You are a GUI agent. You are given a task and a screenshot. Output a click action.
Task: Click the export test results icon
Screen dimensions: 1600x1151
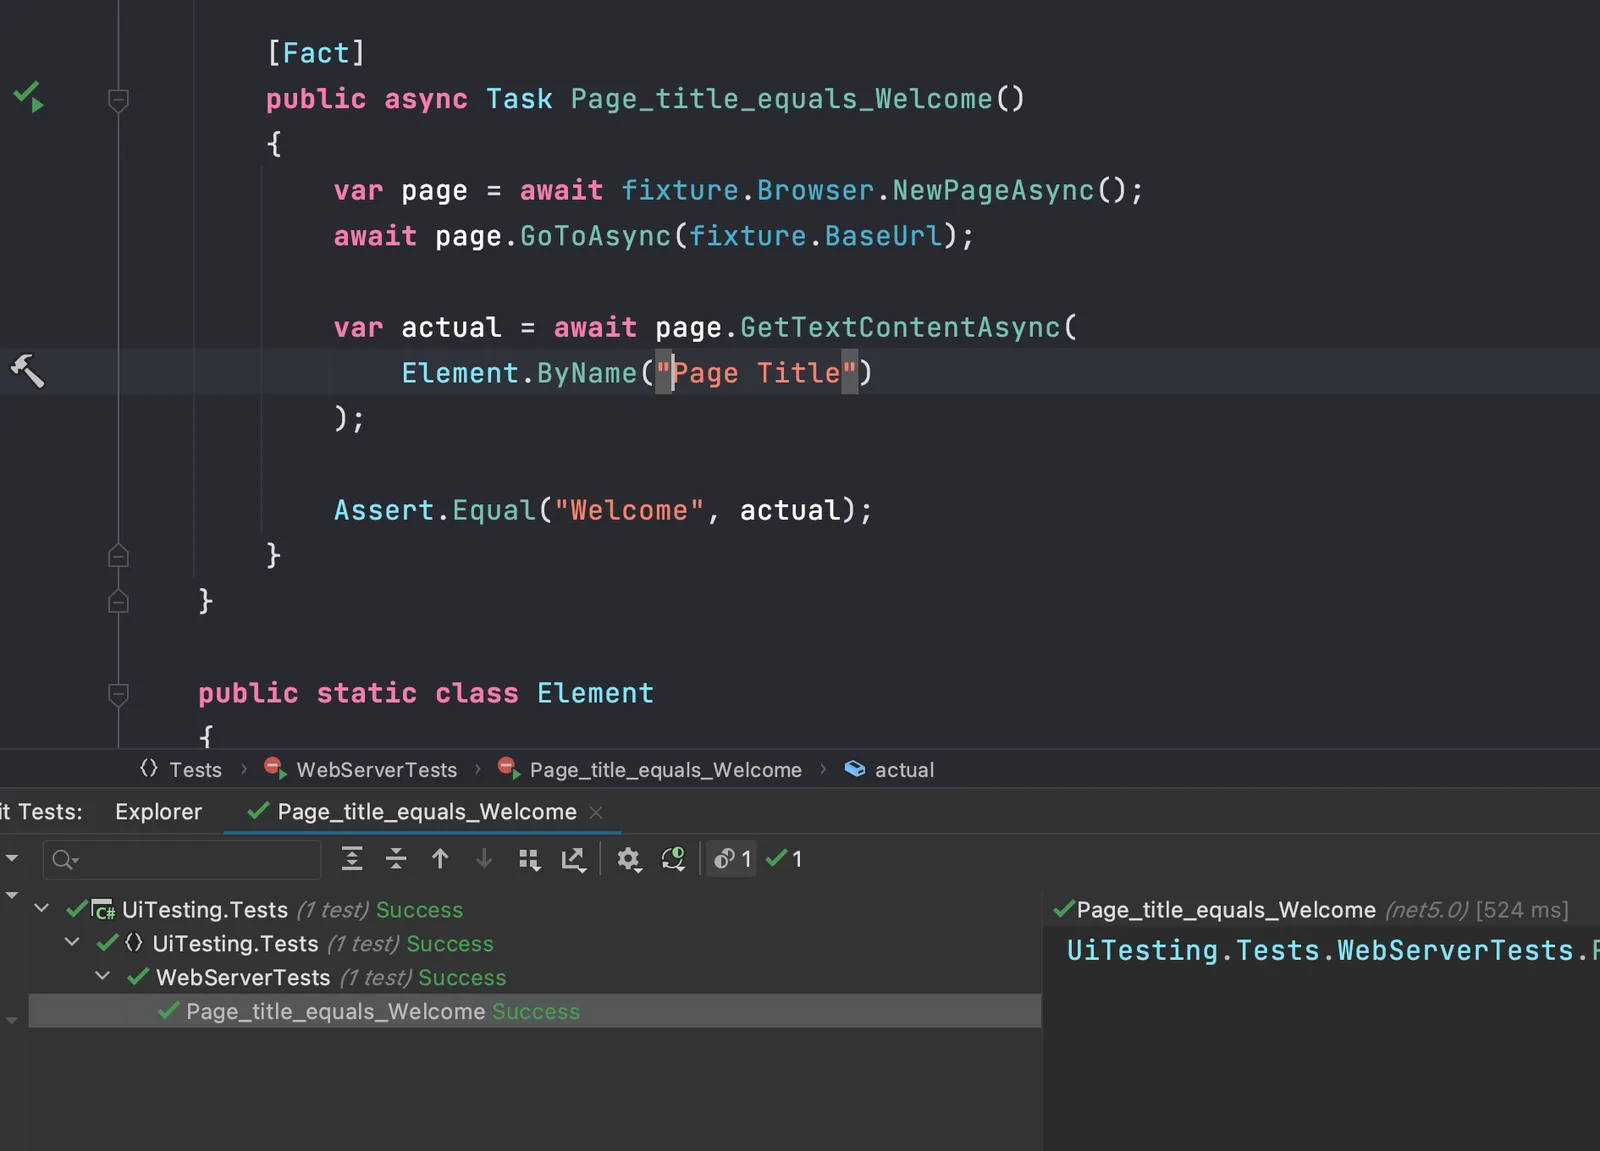[573, 859]
